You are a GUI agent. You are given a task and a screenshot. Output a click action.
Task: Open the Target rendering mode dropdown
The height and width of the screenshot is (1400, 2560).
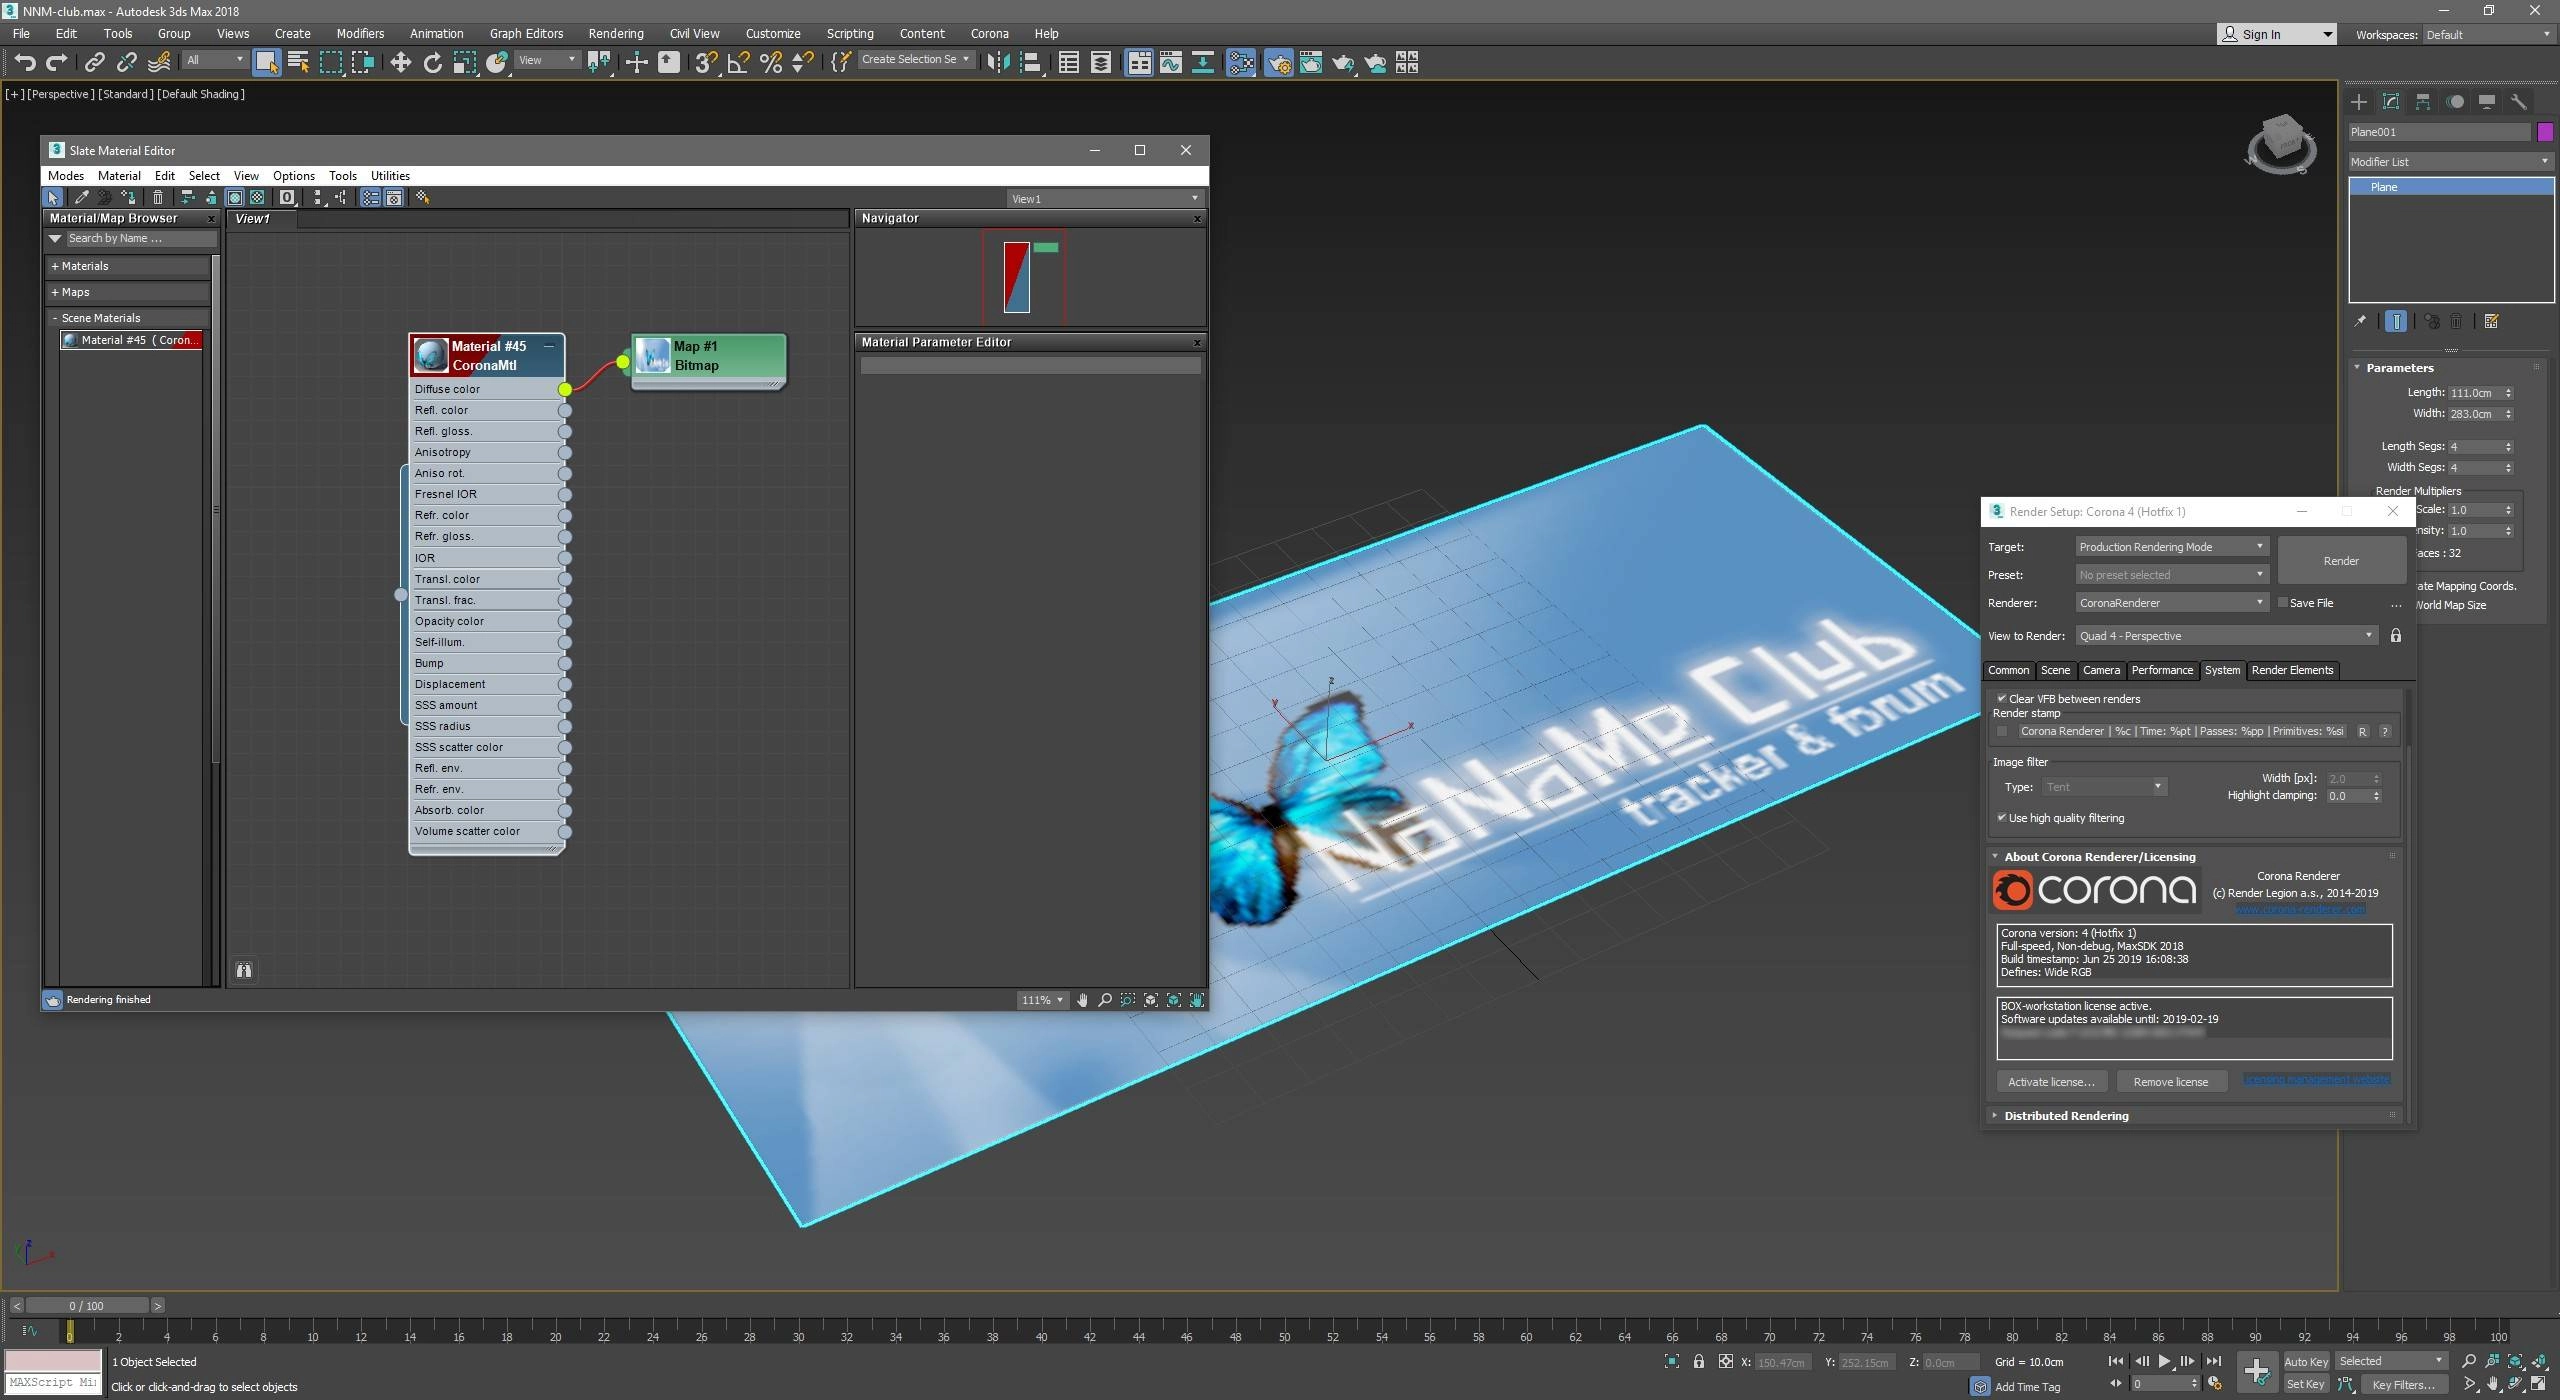pos(2171,547)
